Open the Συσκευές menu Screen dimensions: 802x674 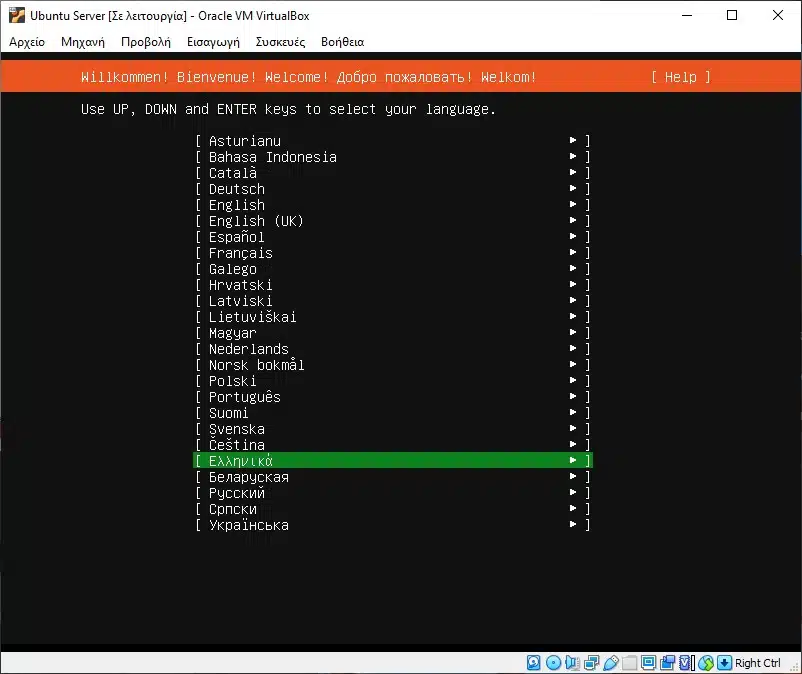(x=280, y=42)
